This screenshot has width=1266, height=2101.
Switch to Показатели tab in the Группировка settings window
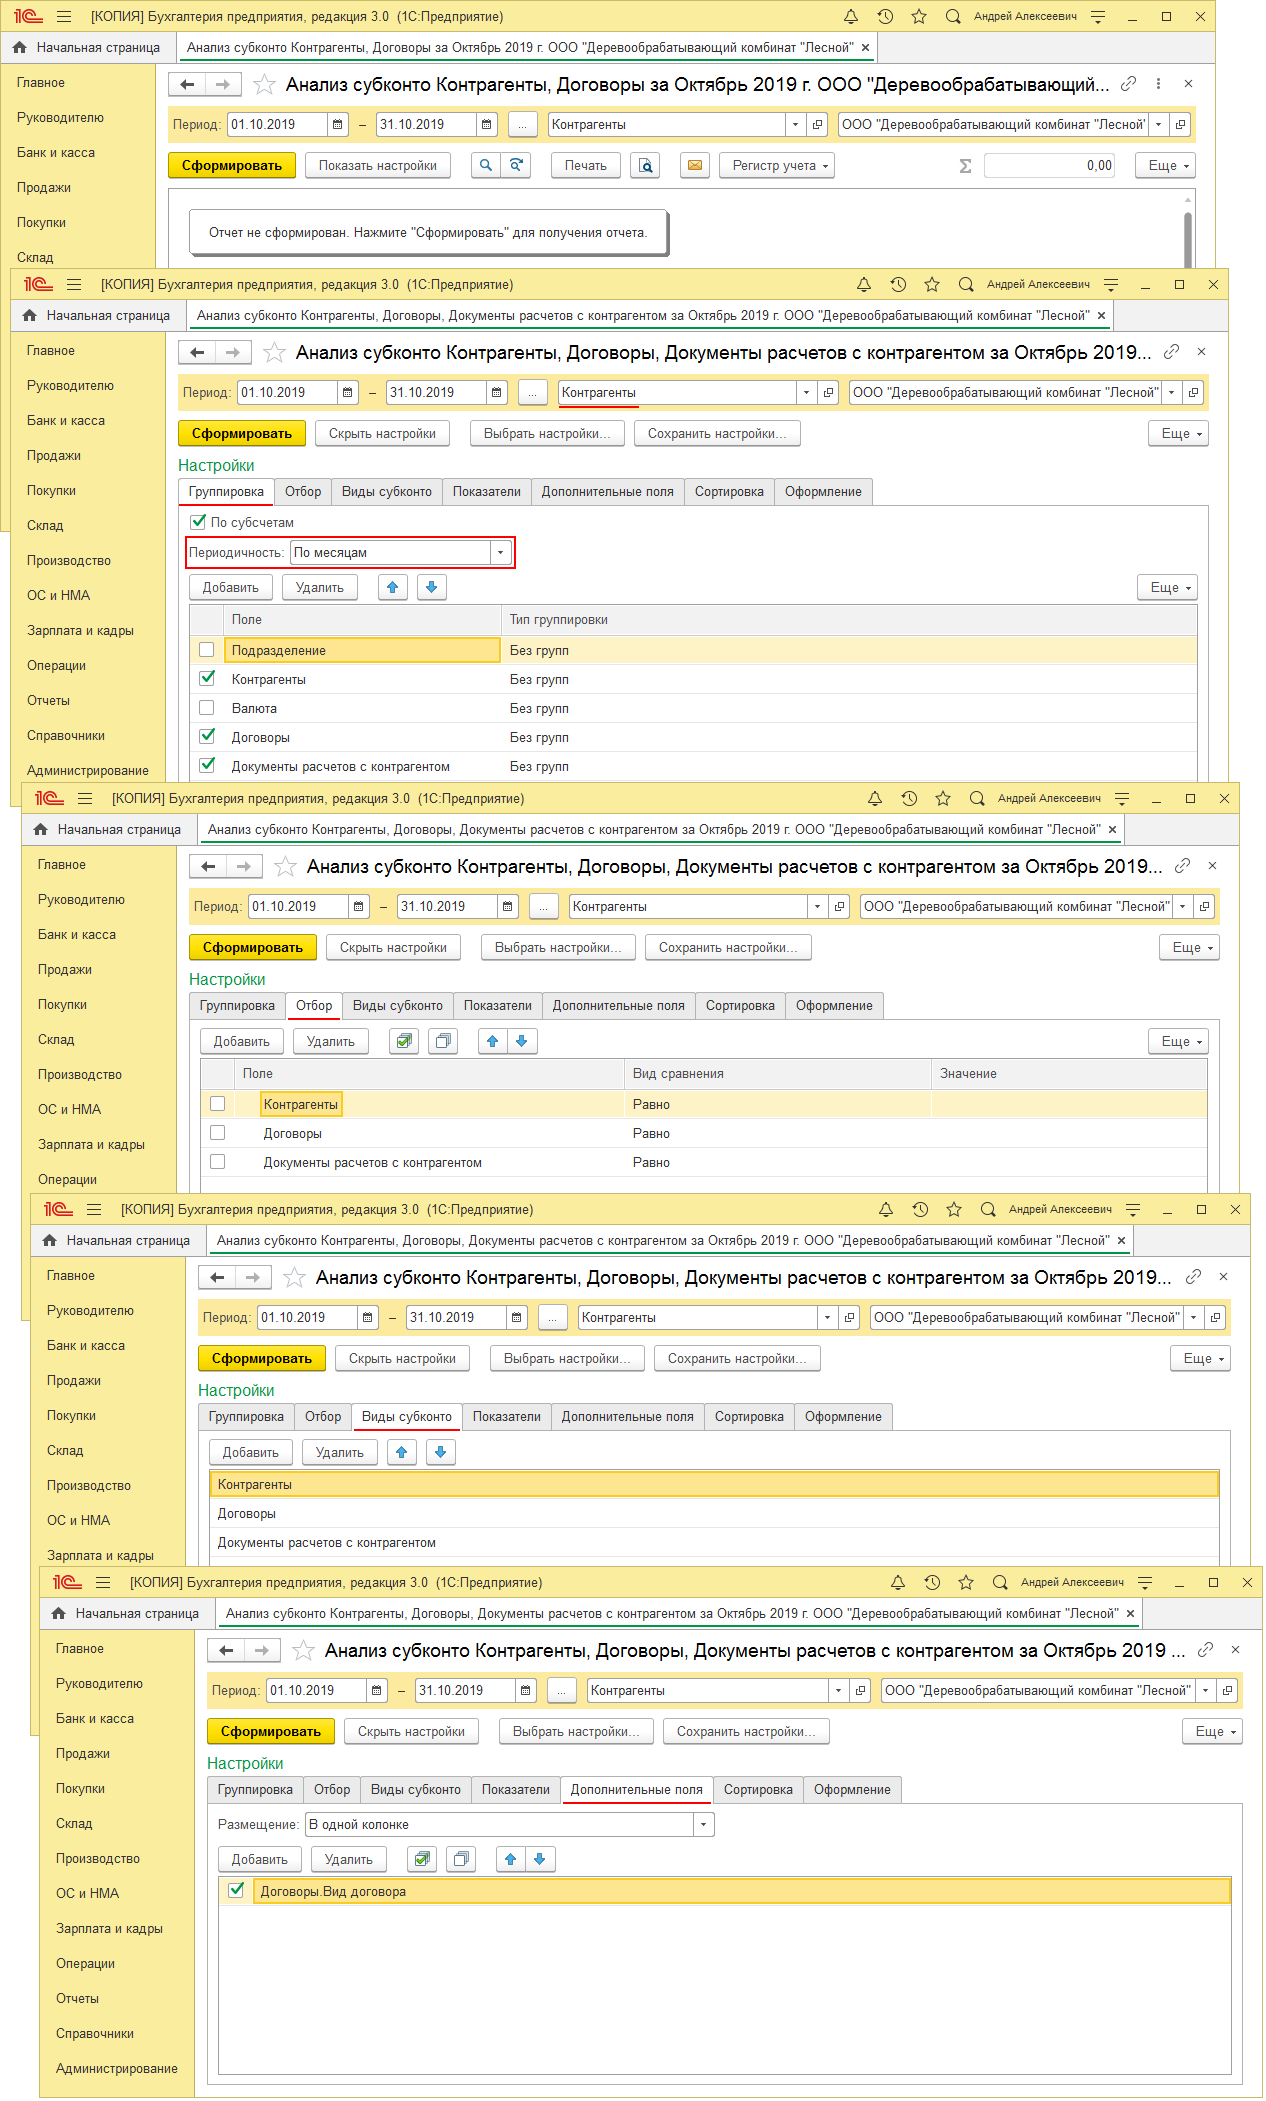tap(487, 492)
